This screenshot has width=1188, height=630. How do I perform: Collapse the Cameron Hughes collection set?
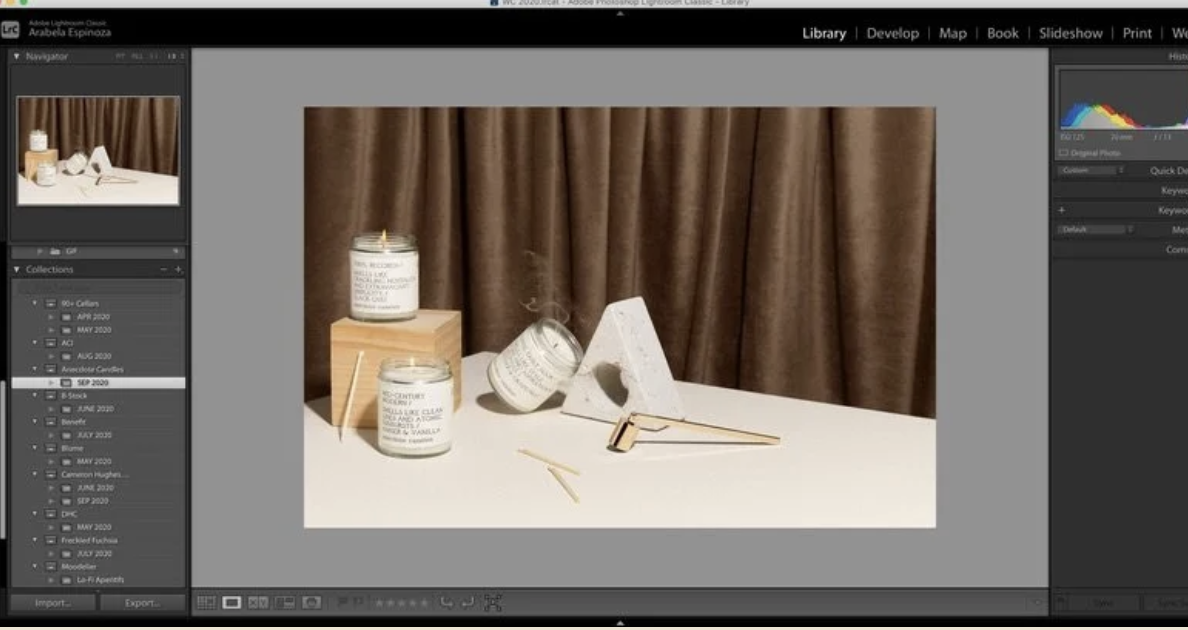pyautogui.click(x=35, y=474)
